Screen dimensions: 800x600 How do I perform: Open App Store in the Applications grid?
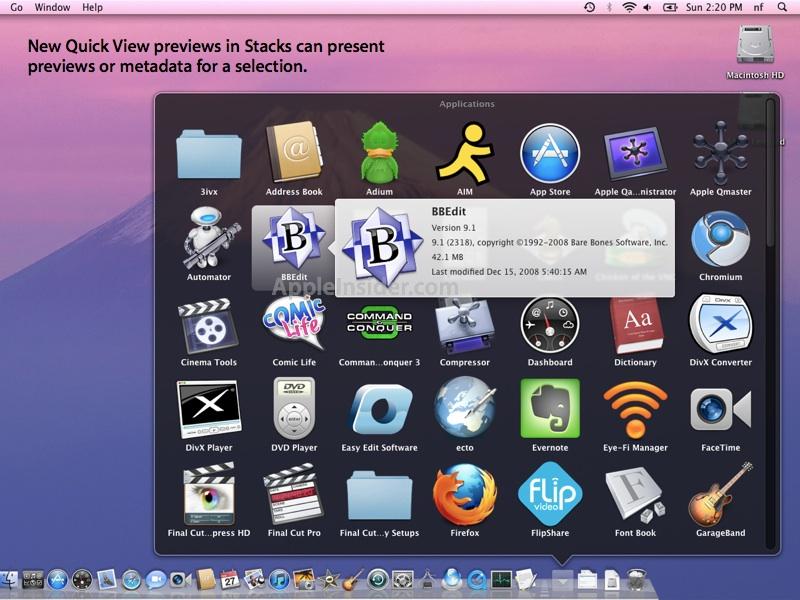pyautogui.click(x=550, y=153)
